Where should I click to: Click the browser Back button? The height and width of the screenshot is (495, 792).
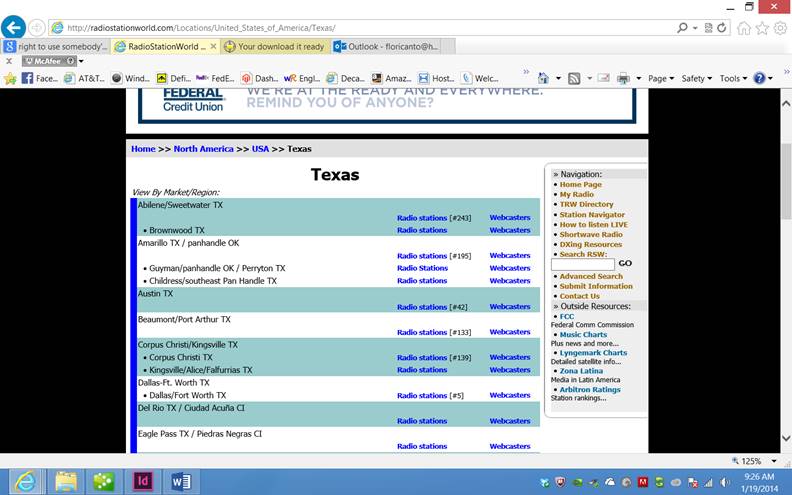14,27
